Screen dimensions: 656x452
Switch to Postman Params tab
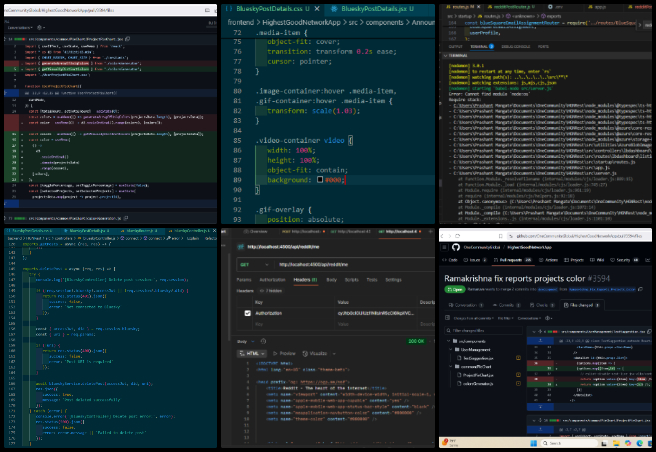pyautogui.click(x=244, y=280)
